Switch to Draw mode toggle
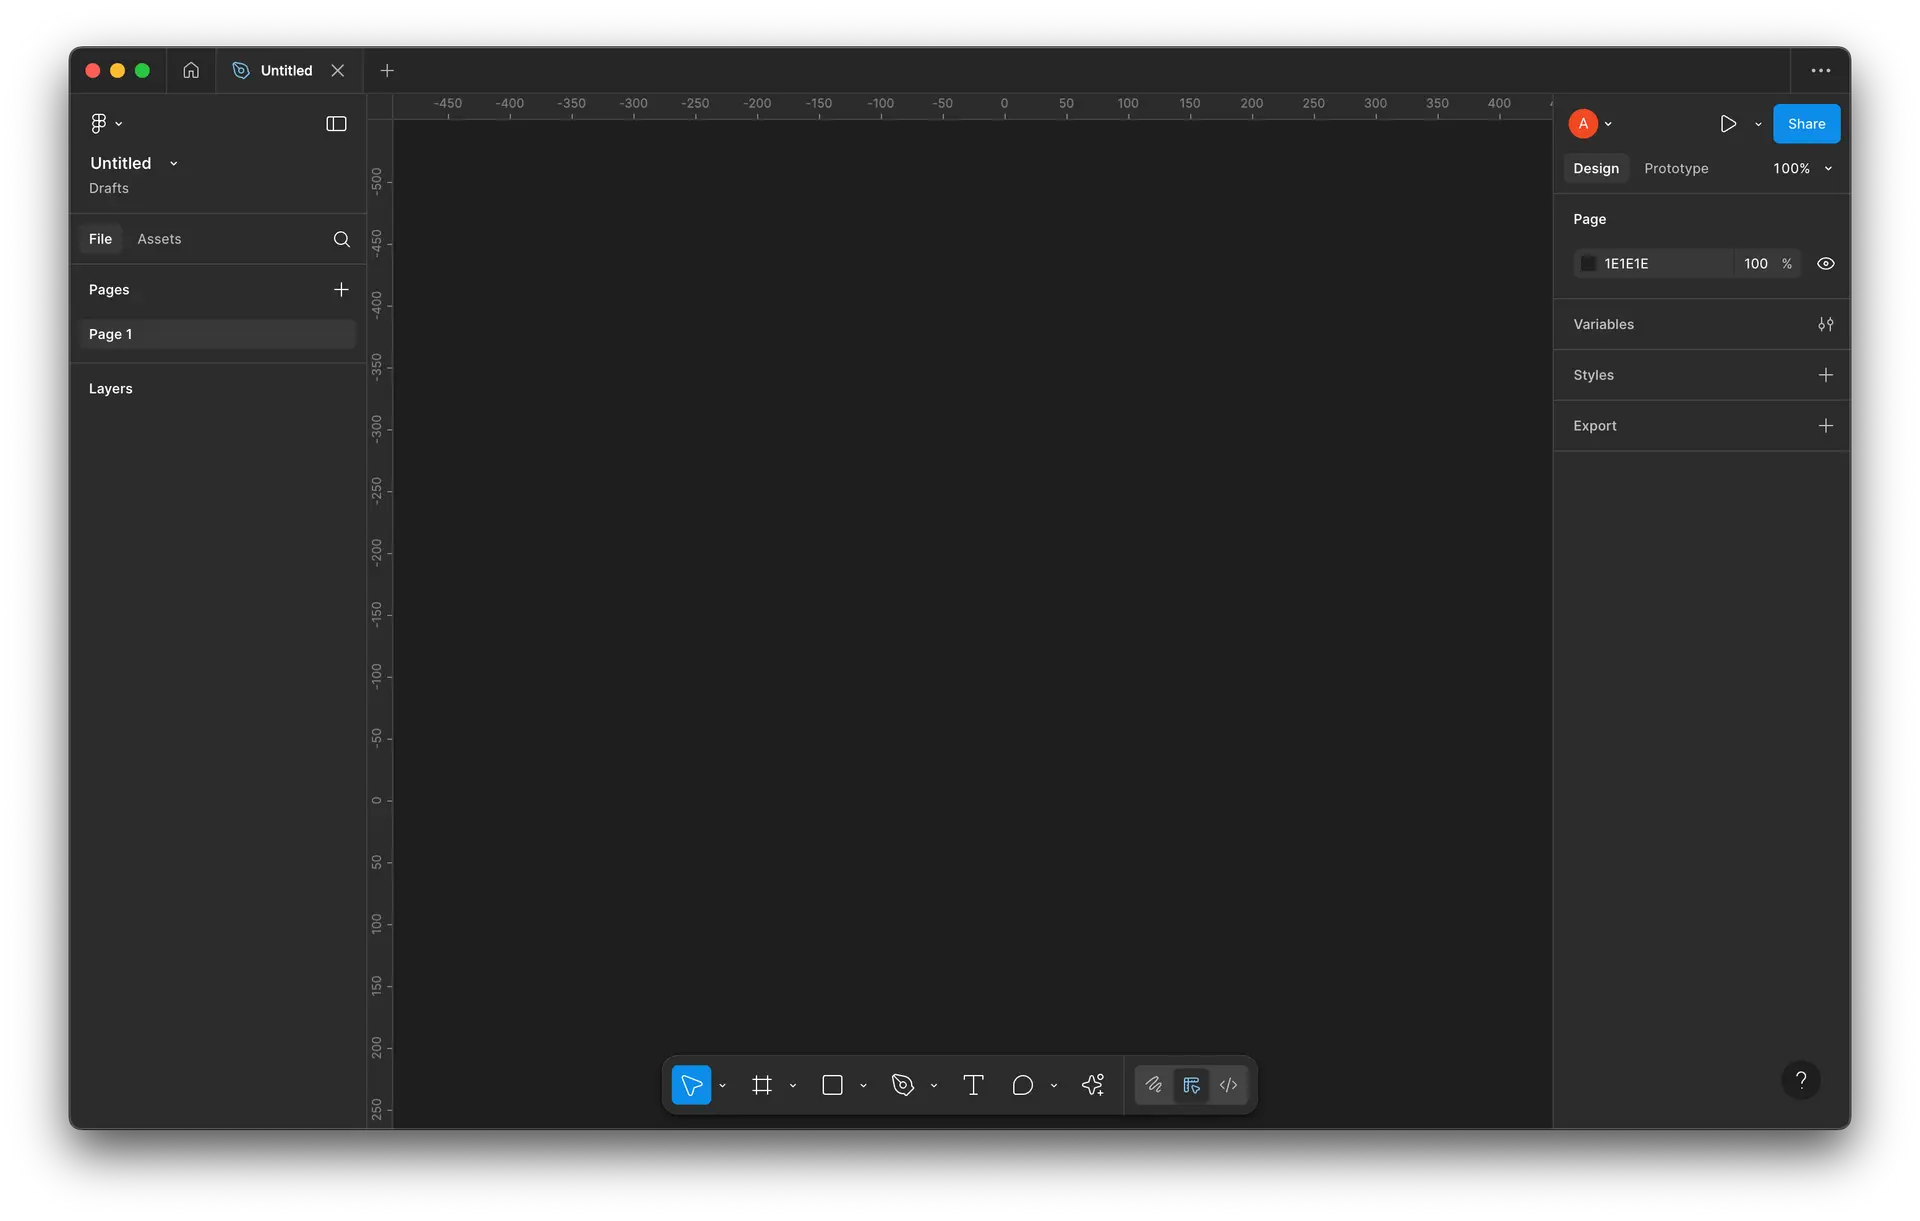Screen dimensions: 1920x1221 [x=1154, y=1085]
